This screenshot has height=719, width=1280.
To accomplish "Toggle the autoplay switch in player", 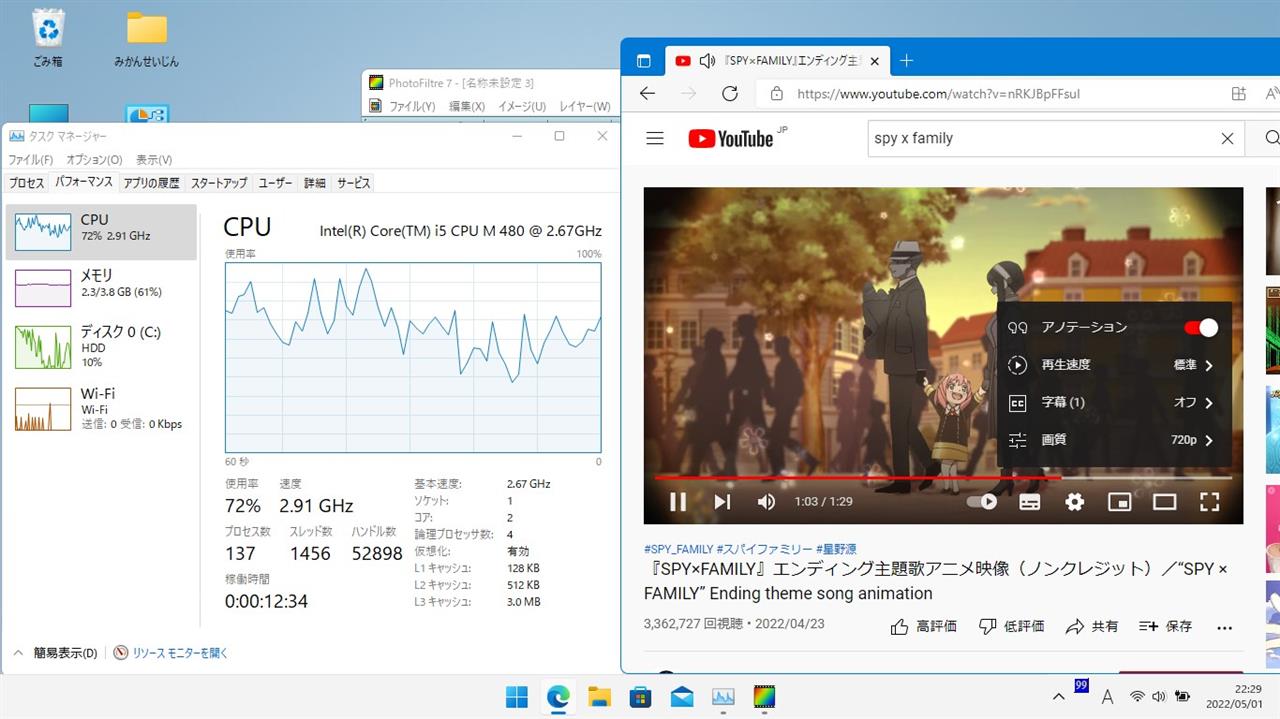I will tap(982, 502).
